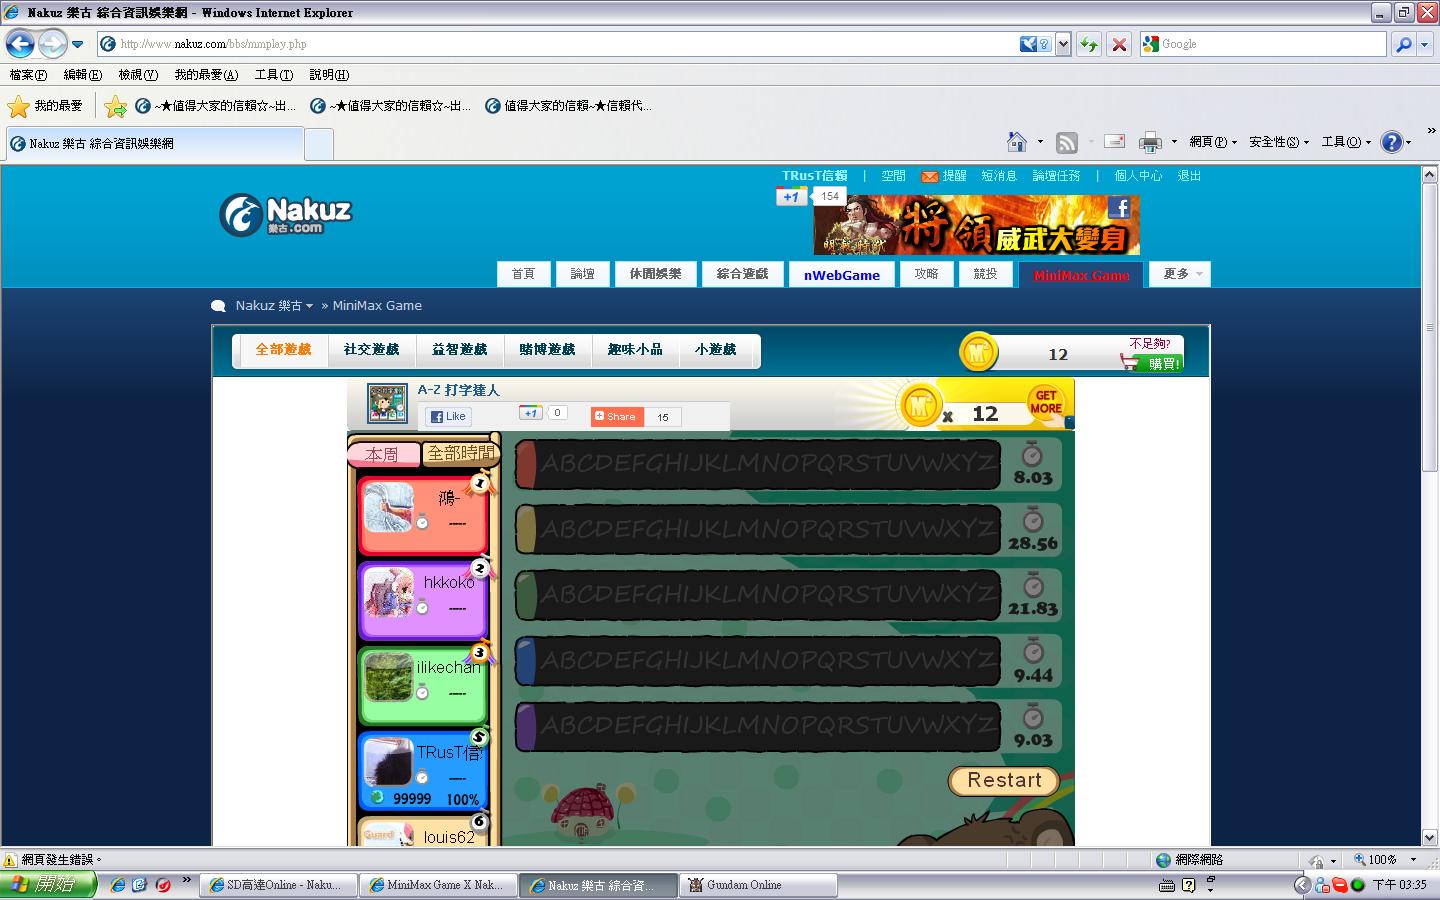Open the 綜合遊戲 nav tab
Screen dimensions: 1440x900
point(743,274)
